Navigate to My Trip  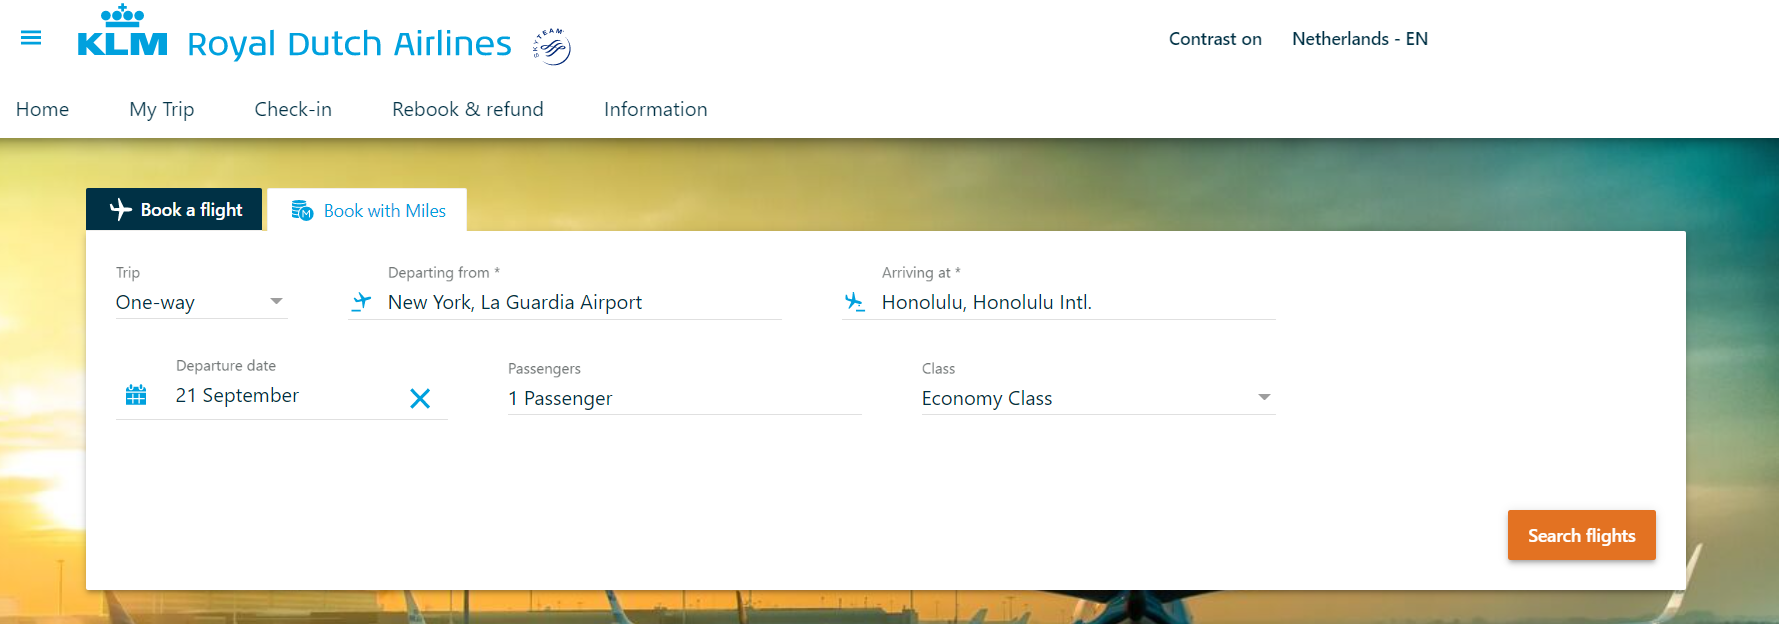tap(161, 109)
